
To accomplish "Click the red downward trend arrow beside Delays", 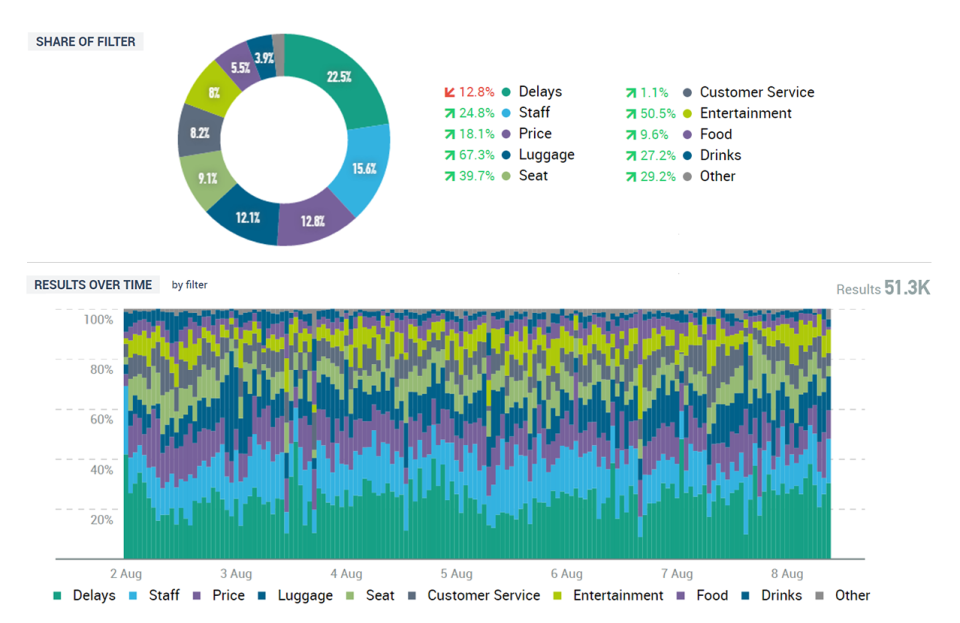I will [451, 91].
